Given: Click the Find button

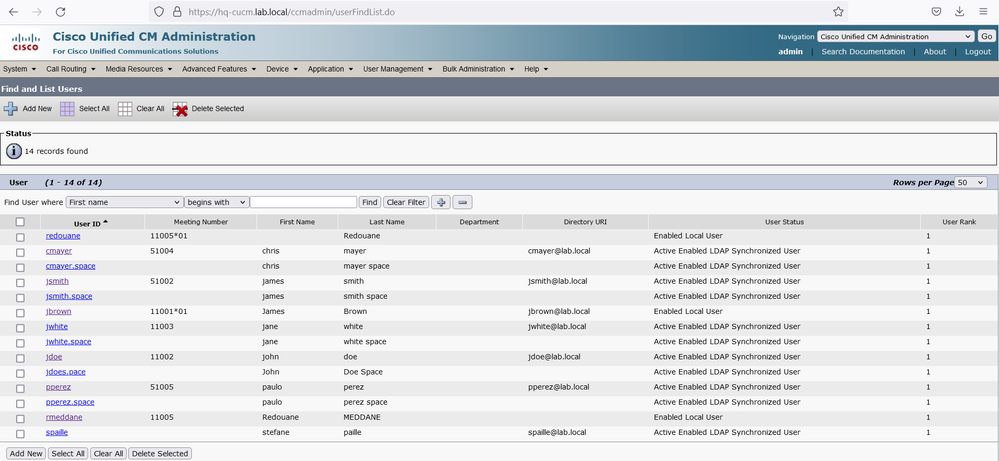Looking at the screenshot, I should [x=370, y=202].
